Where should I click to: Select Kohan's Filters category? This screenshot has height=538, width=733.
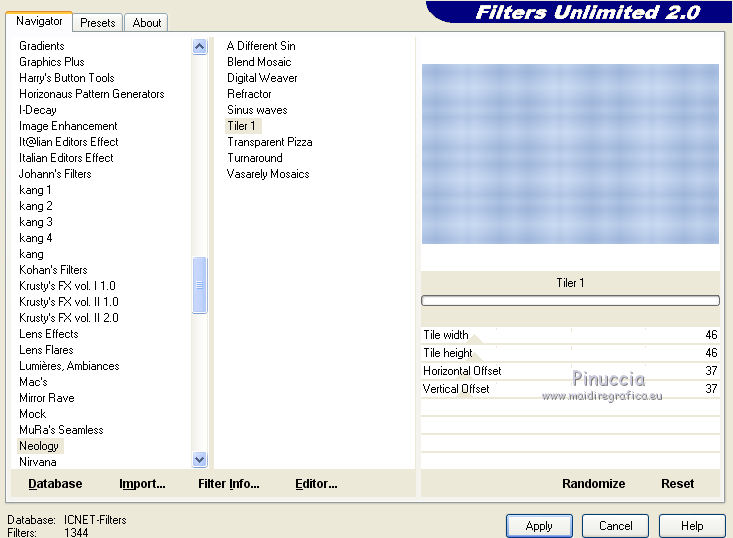pyautogui.click(x=53, y=270)
